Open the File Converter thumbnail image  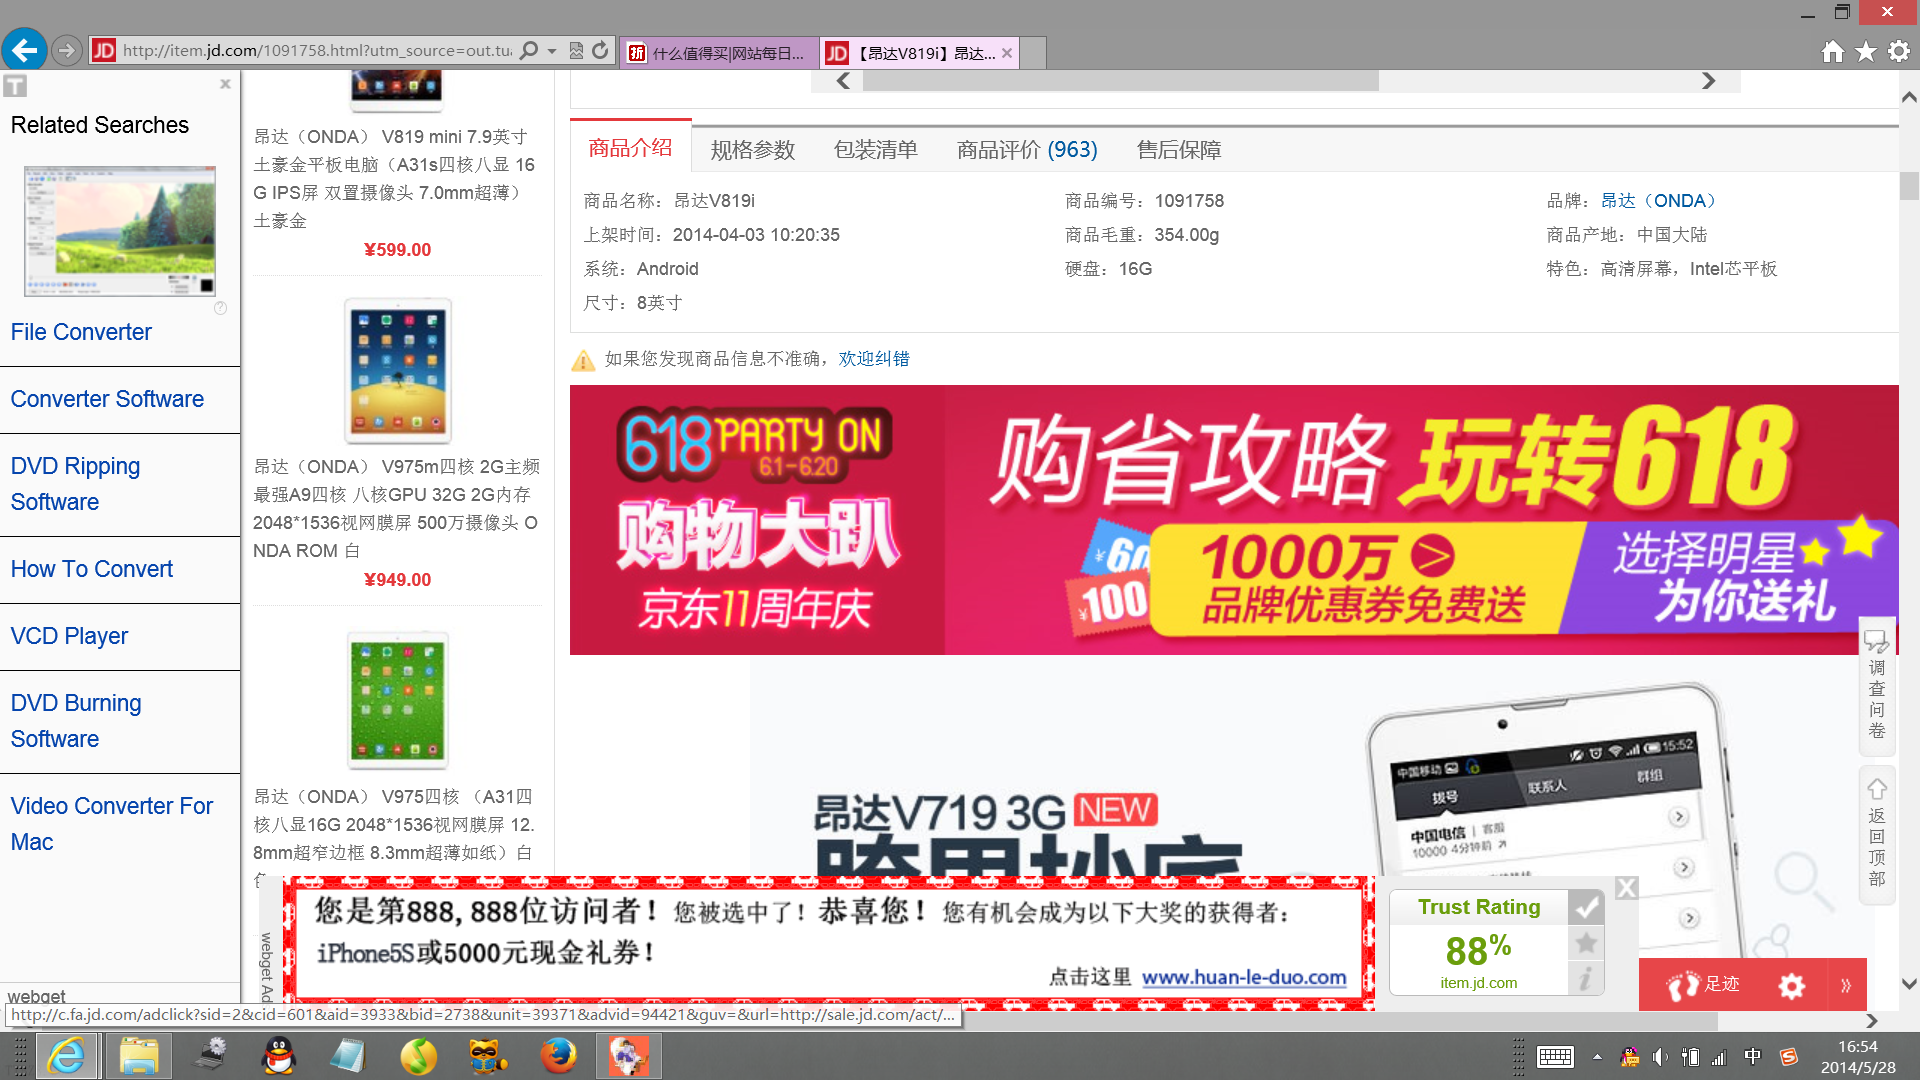pyautogui.click(x=120, y=231)
